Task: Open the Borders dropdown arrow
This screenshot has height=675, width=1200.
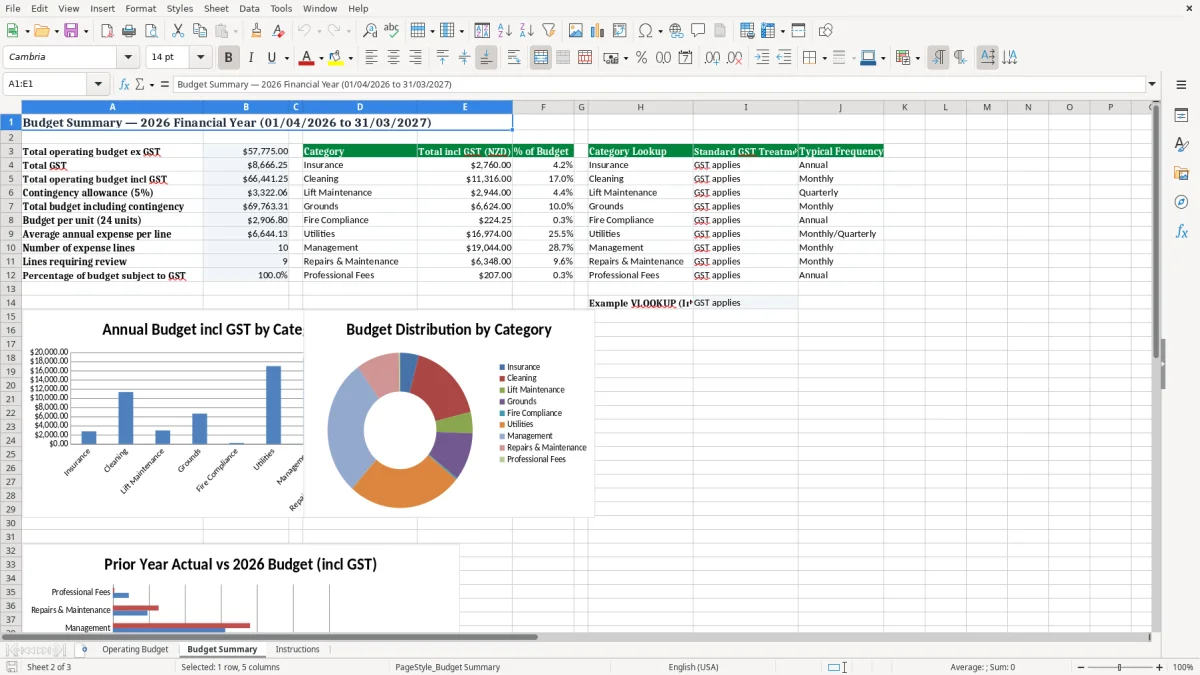Action: pos(825,58)
